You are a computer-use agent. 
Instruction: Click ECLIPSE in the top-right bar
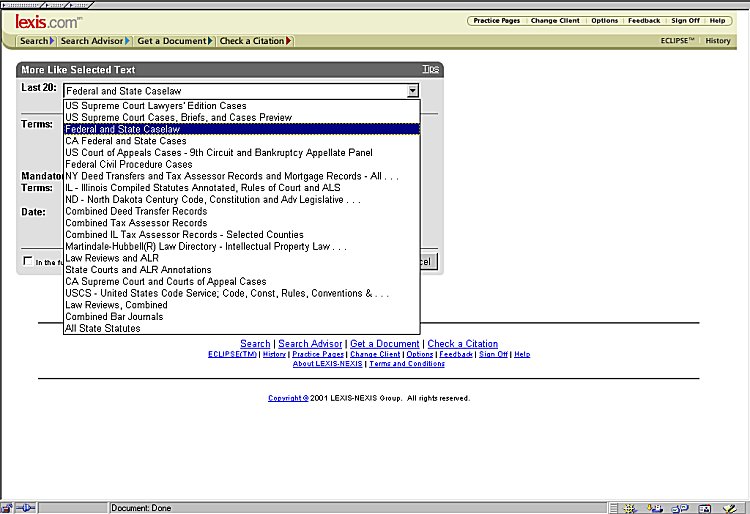point(677,41)
